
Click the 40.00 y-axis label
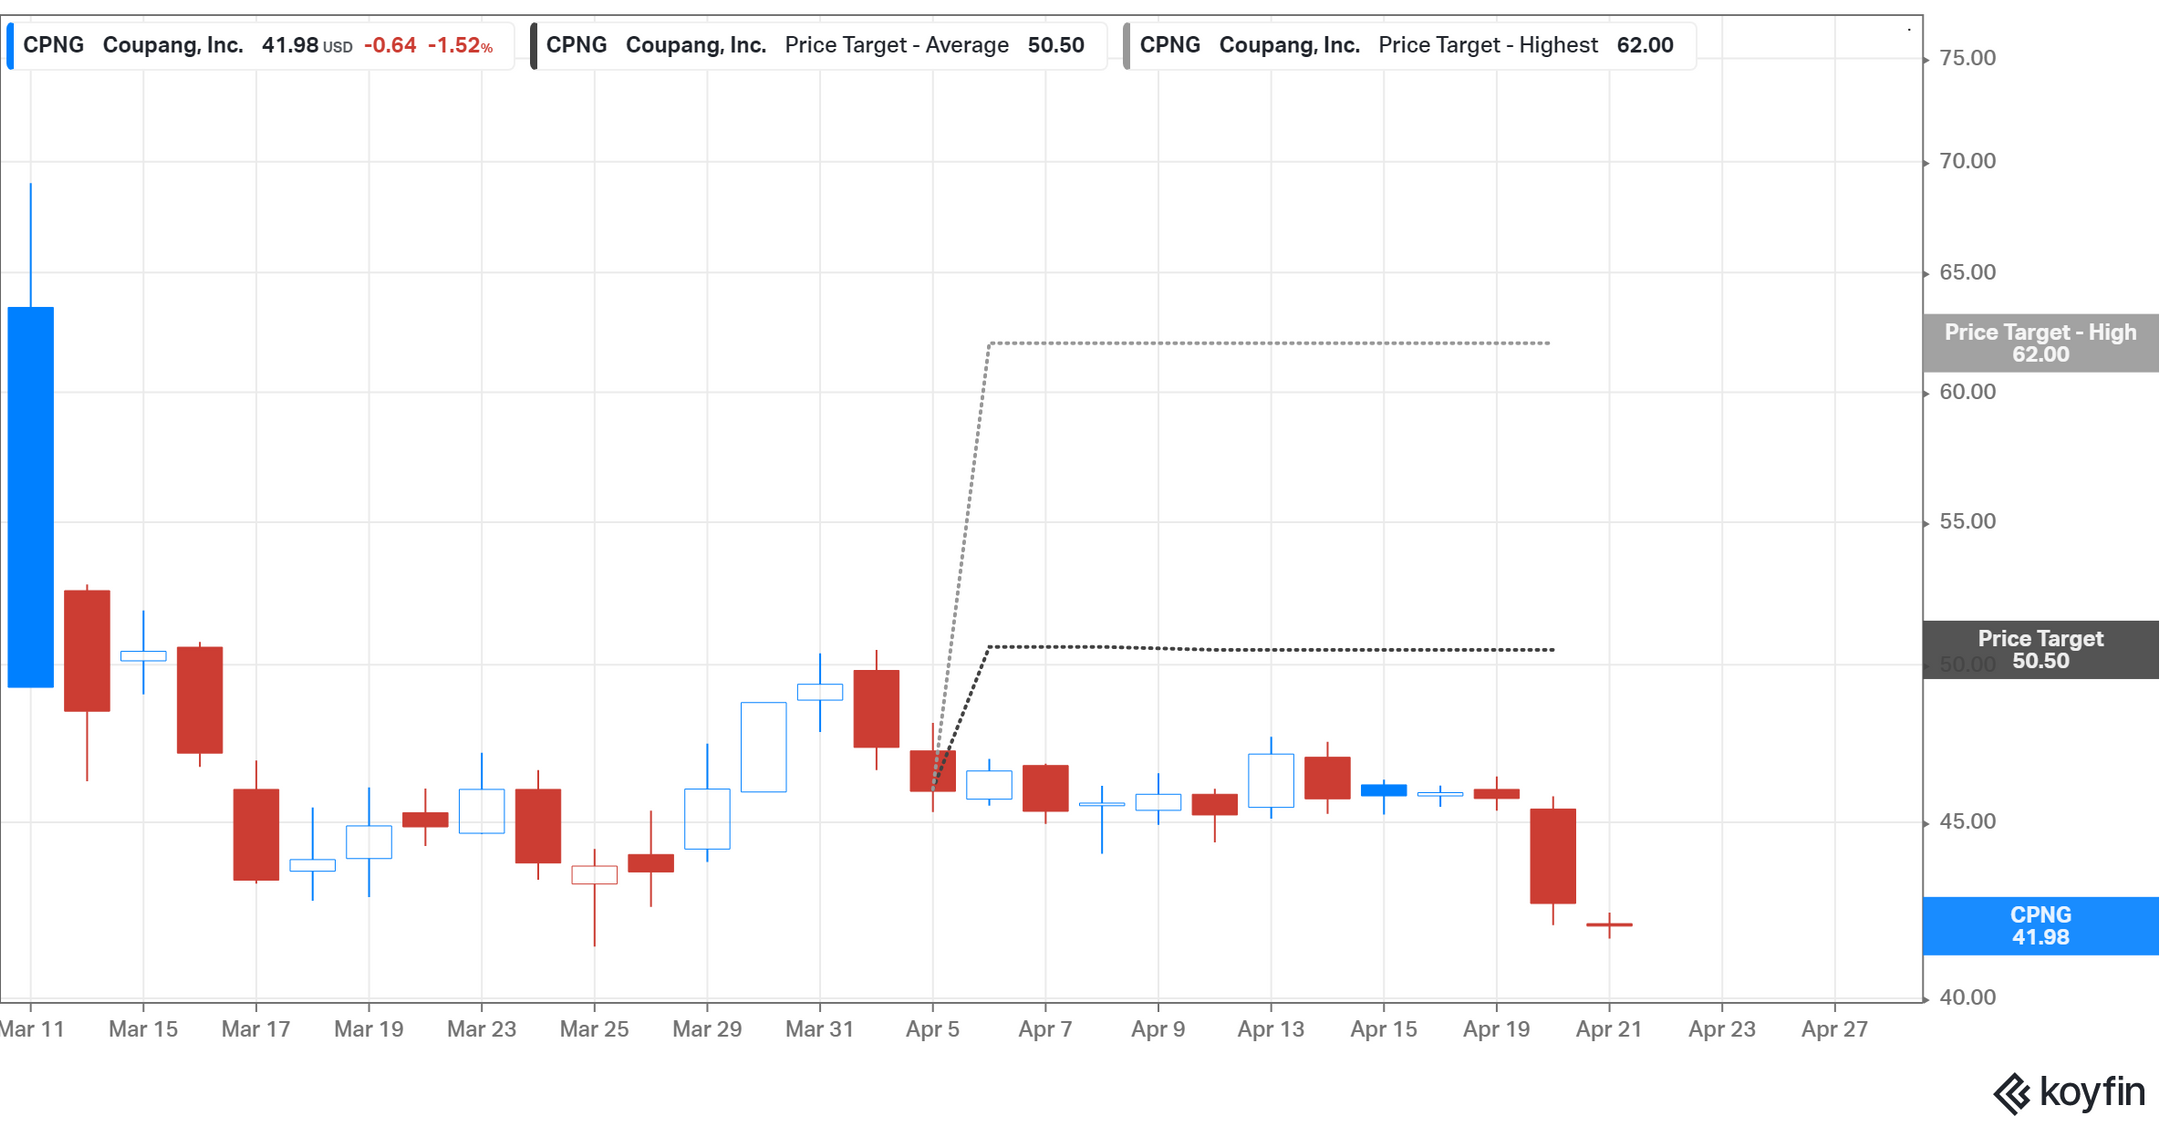tap(1967, 998)
